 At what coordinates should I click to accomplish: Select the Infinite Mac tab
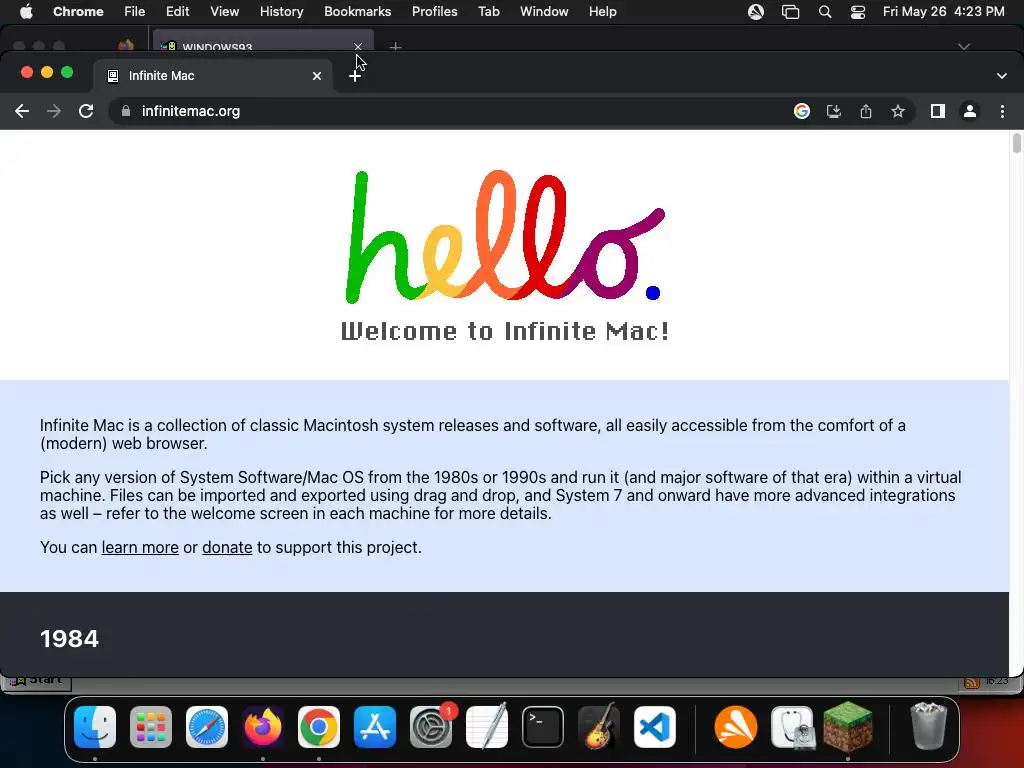point(214,76)
